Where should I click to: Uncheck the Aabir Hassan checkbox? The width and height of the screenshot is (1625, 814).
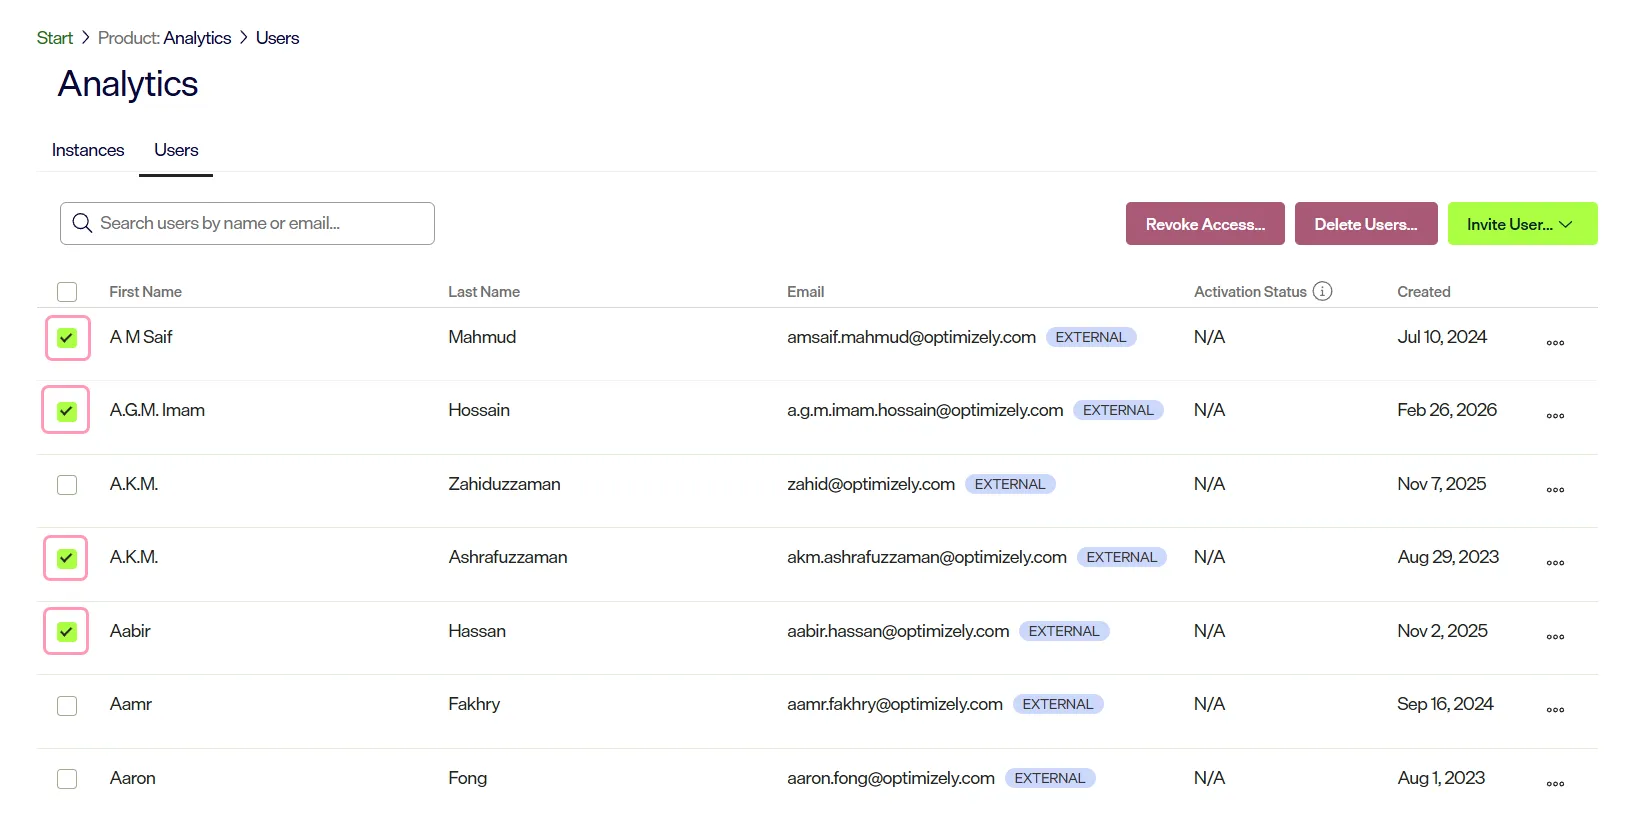click(67, 632)
